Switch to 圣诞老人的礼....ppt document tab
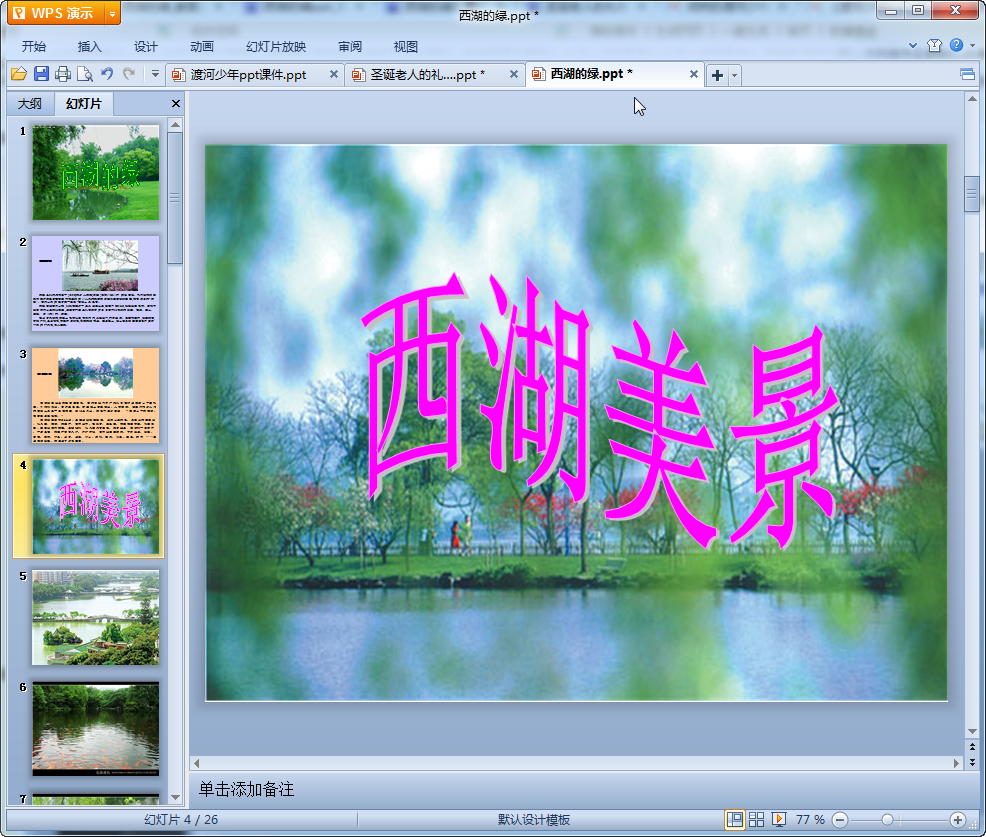986x837 pixels. 427,75
